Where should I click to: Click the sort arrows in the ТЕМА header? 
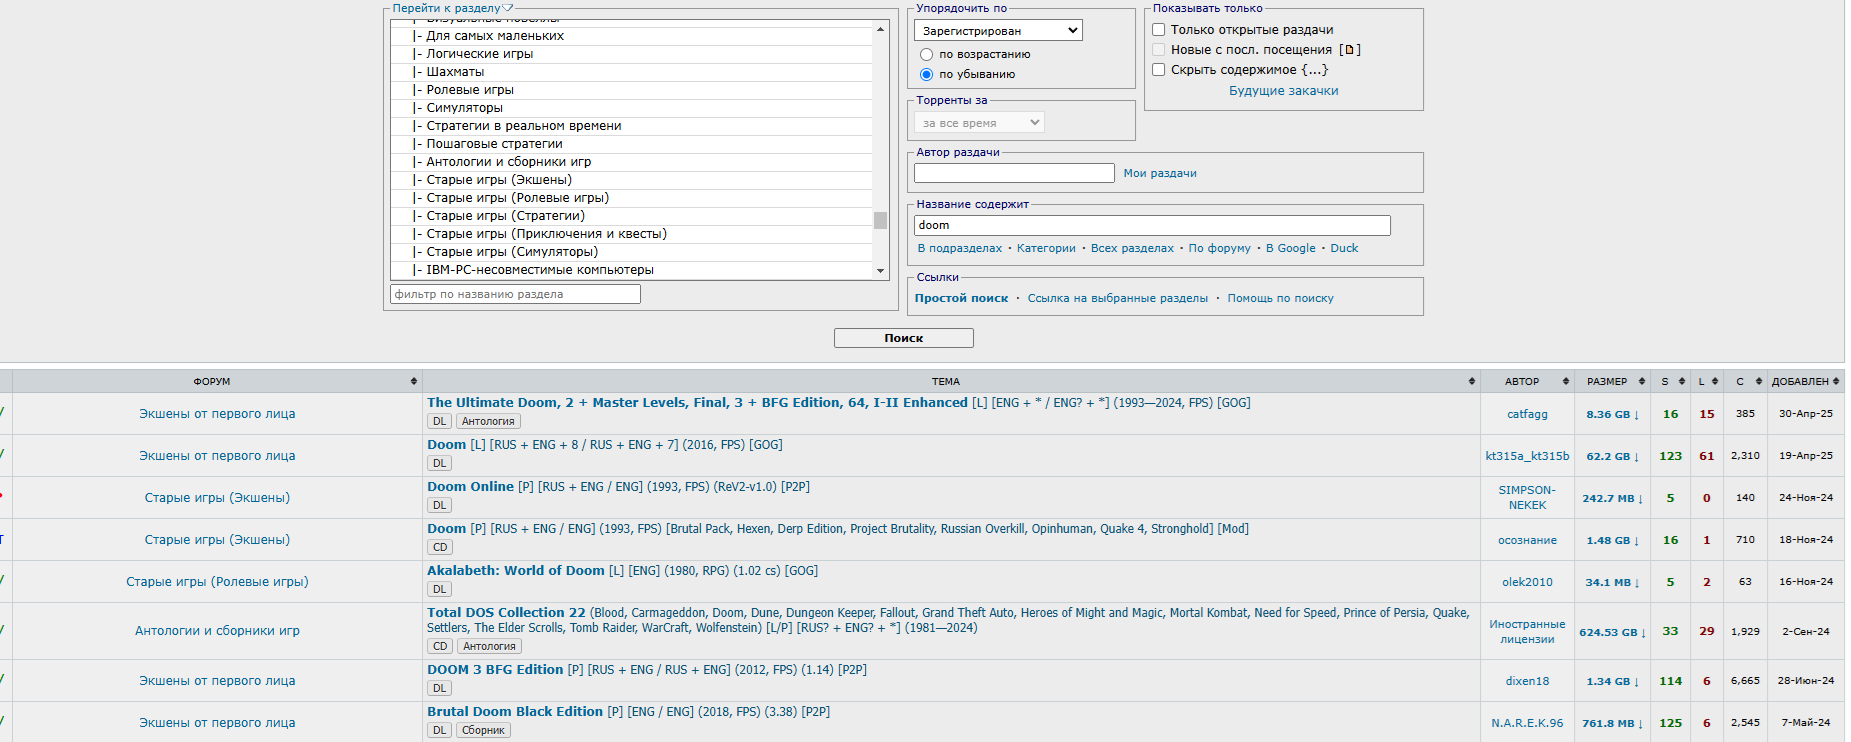tap(1472, 381)
